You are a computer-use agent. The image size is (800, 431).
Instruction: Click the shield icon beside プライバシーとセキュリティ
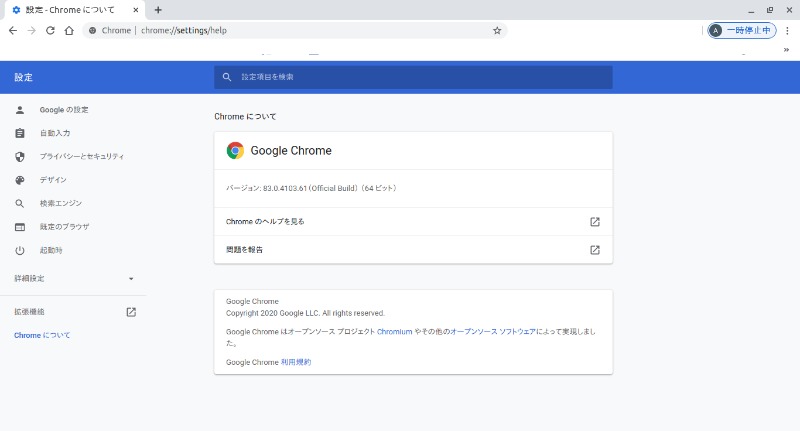(20, 157)
